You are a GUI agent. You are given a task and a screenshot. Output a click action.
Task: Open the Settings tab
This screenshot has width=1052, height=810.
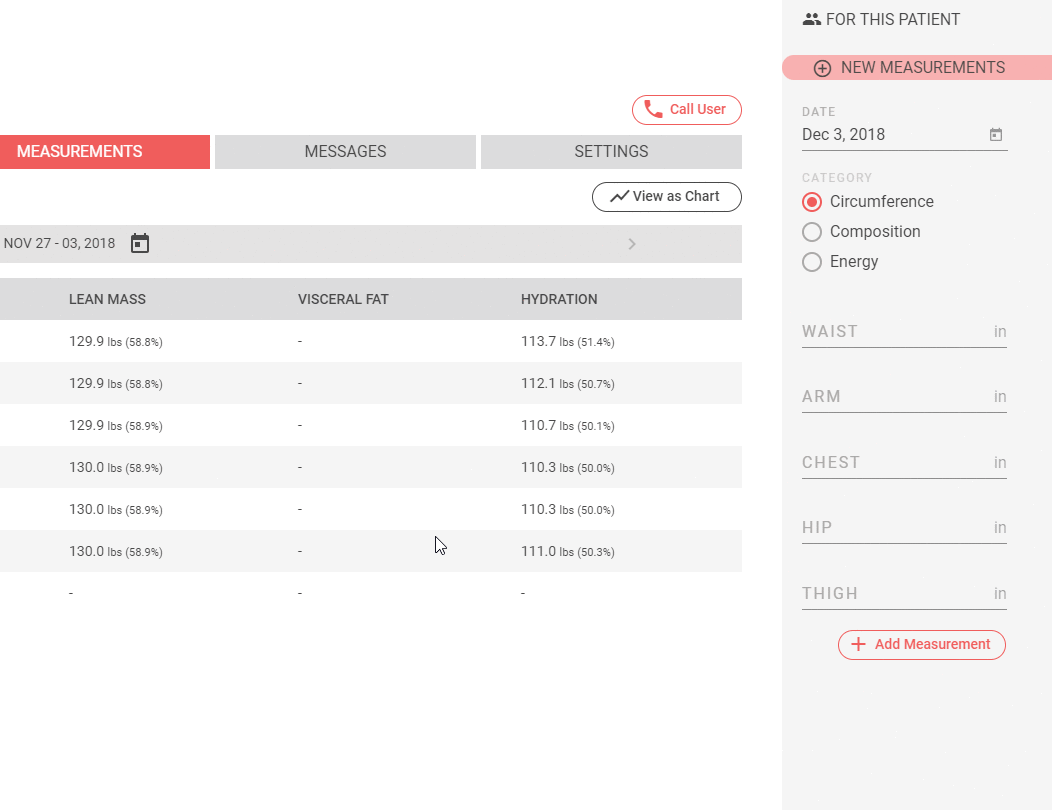(x=611, y=152)
